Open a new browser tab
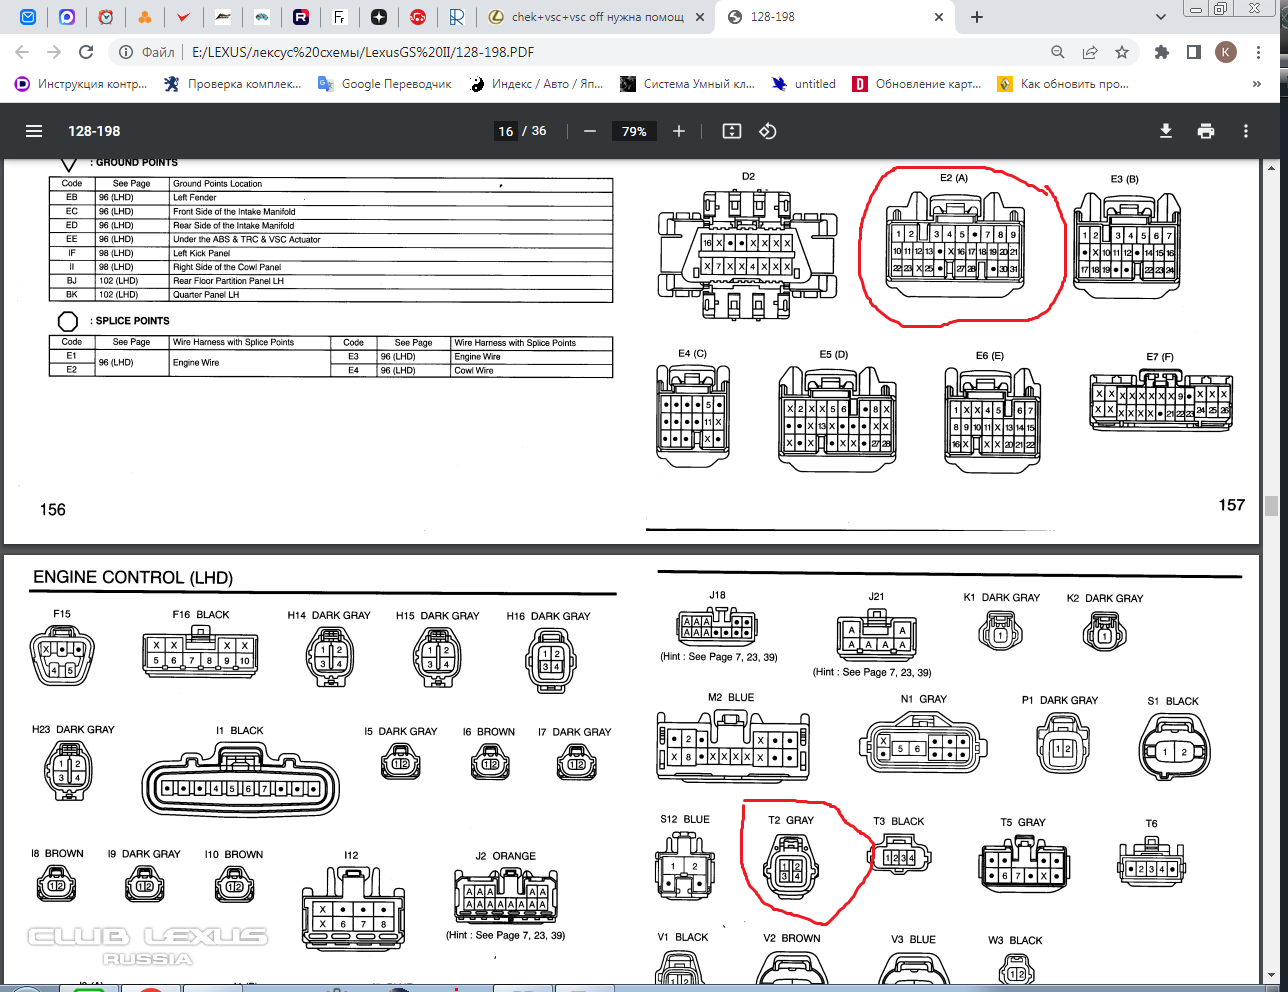Image resolution: width=1288 pixels, height=992 pixels. coord(977,17)
